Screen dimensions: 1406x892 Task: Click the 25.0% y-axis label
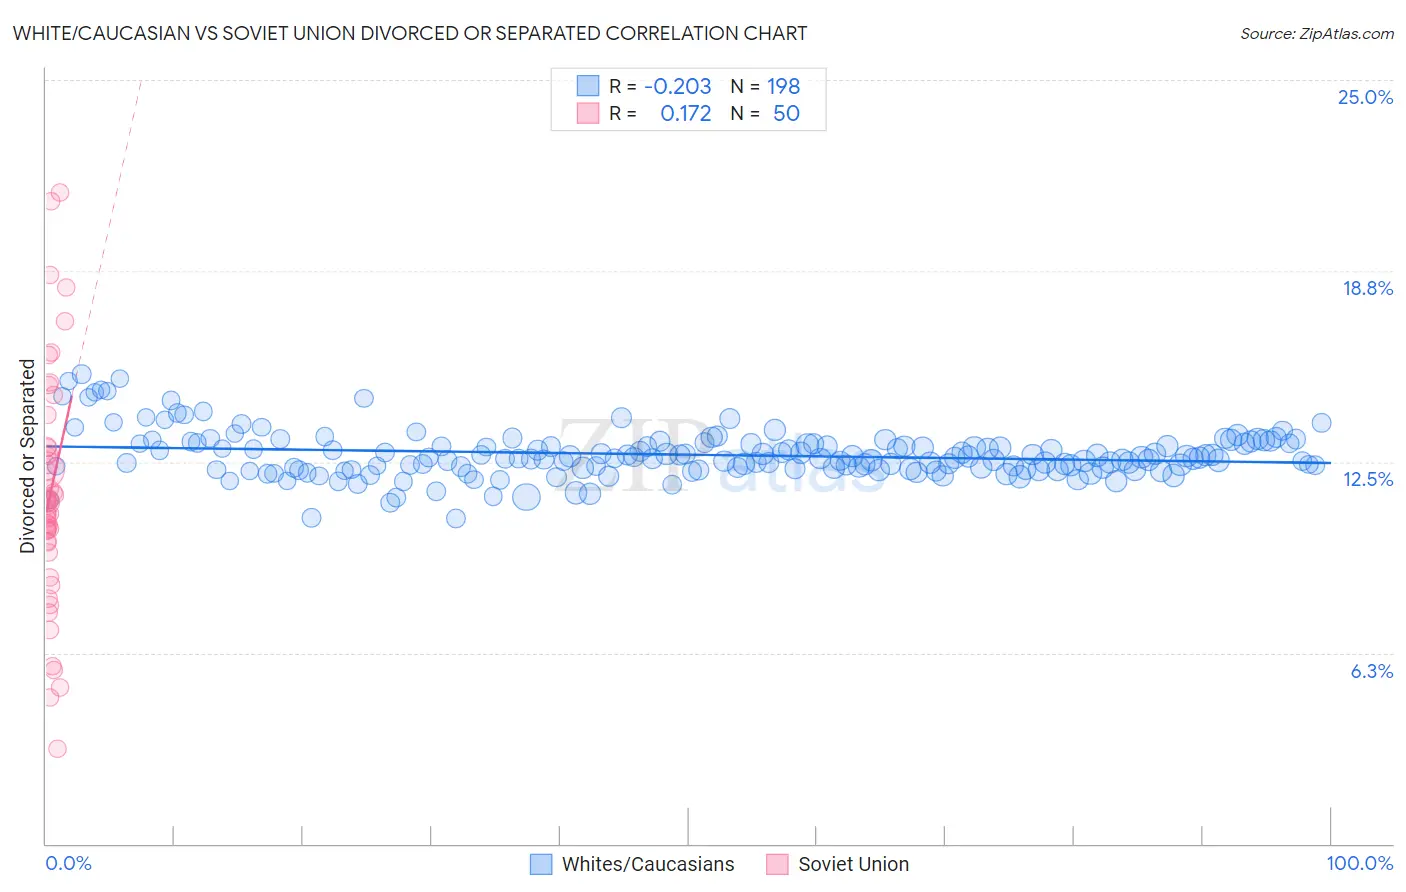(1365, 97)
